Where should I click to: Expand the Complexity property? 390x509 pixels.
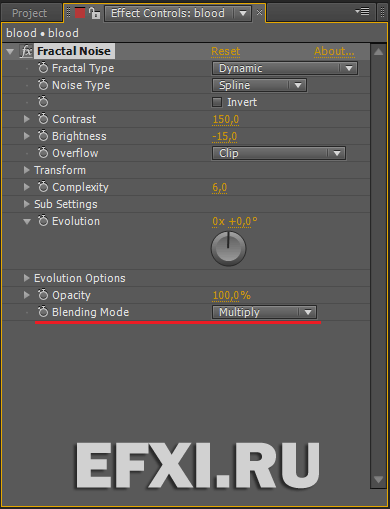click(x=27, y=187)
